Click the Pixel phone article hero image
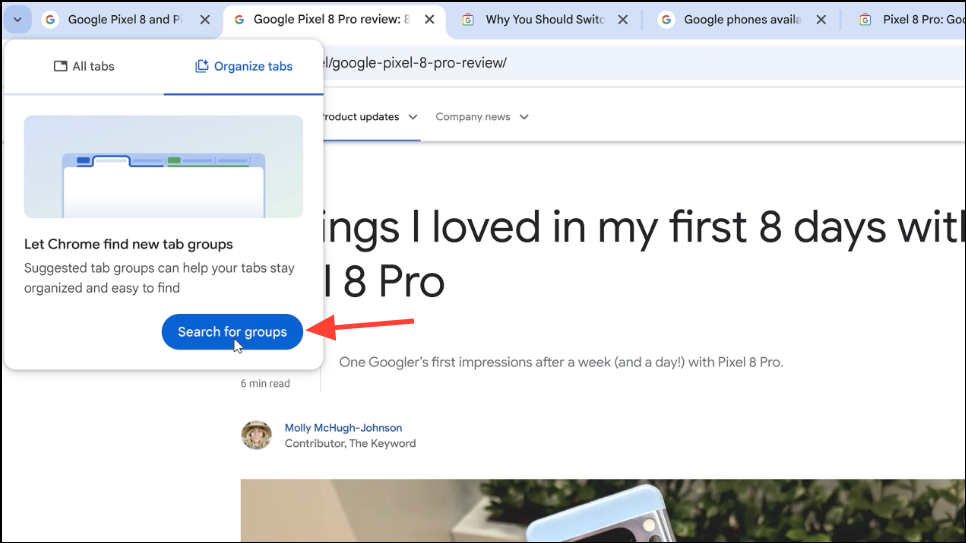The width and height of the screenshot is (966, 543). [x=603, y=511]
